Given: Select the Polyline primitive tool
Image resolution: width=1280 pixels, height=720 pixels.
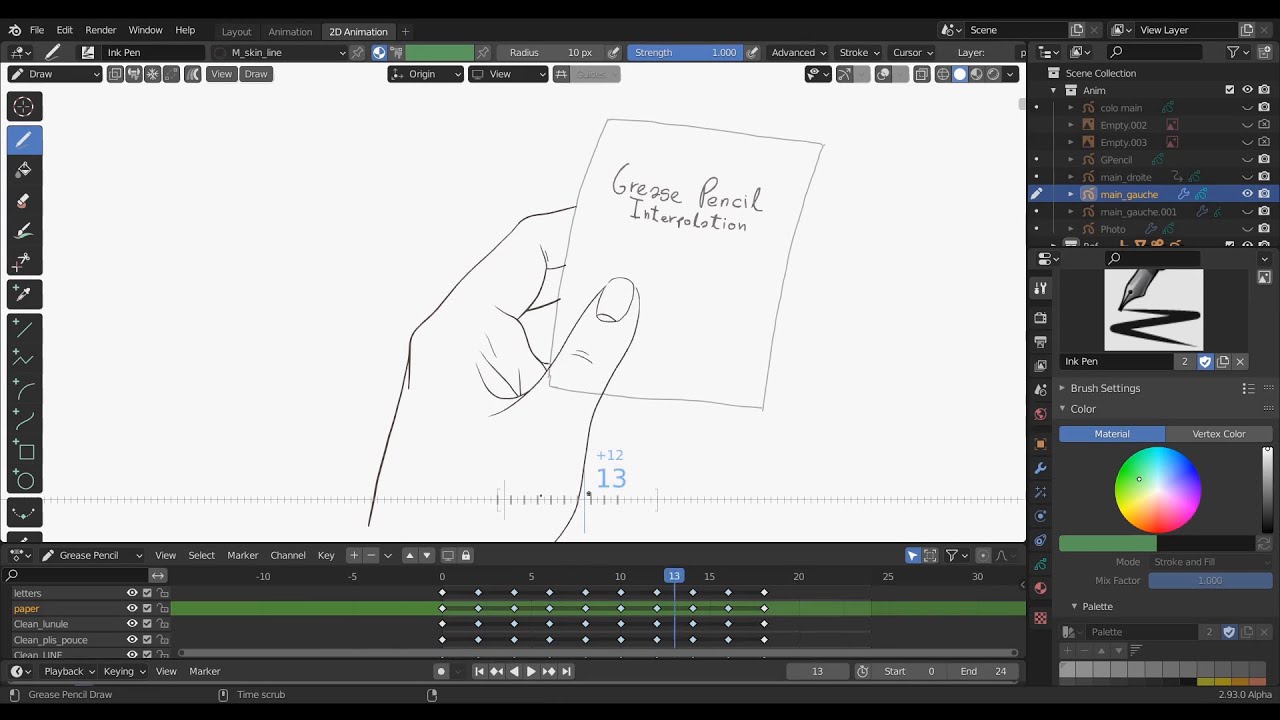Looking at the screenshot, I should (25, 358).
